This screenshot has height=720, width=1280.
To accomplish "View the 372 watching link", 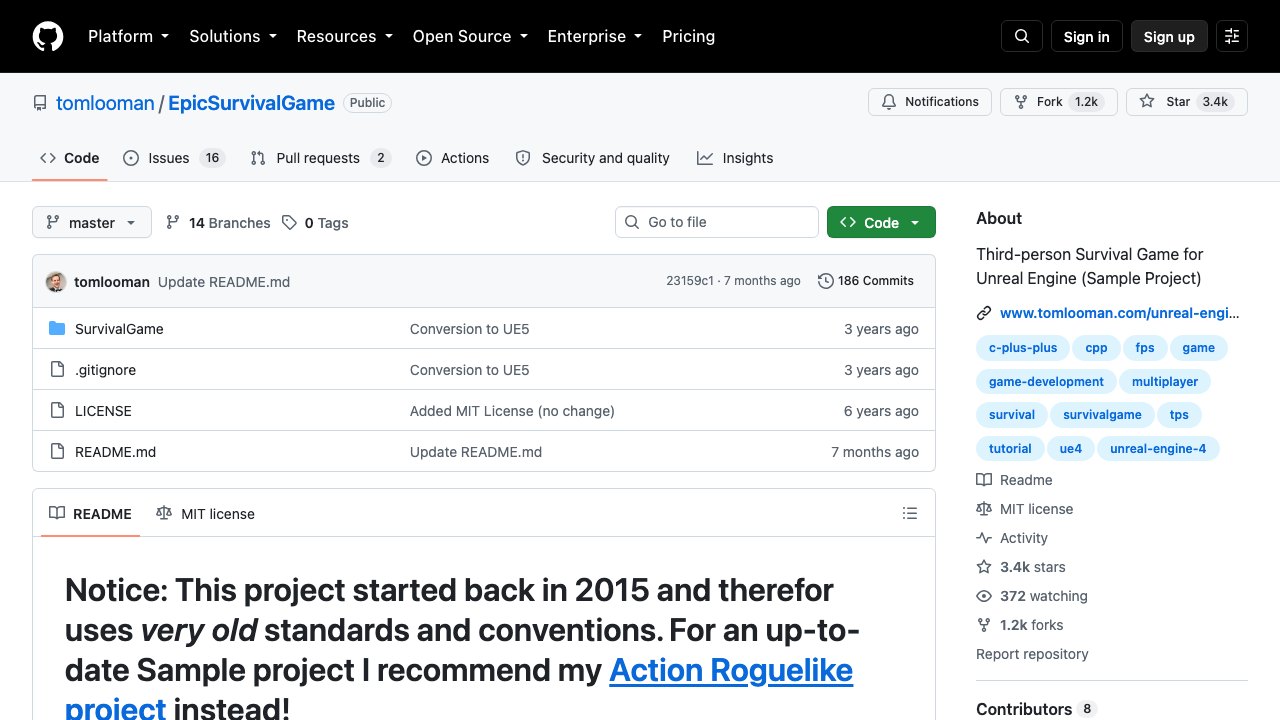I will 1032,596.
